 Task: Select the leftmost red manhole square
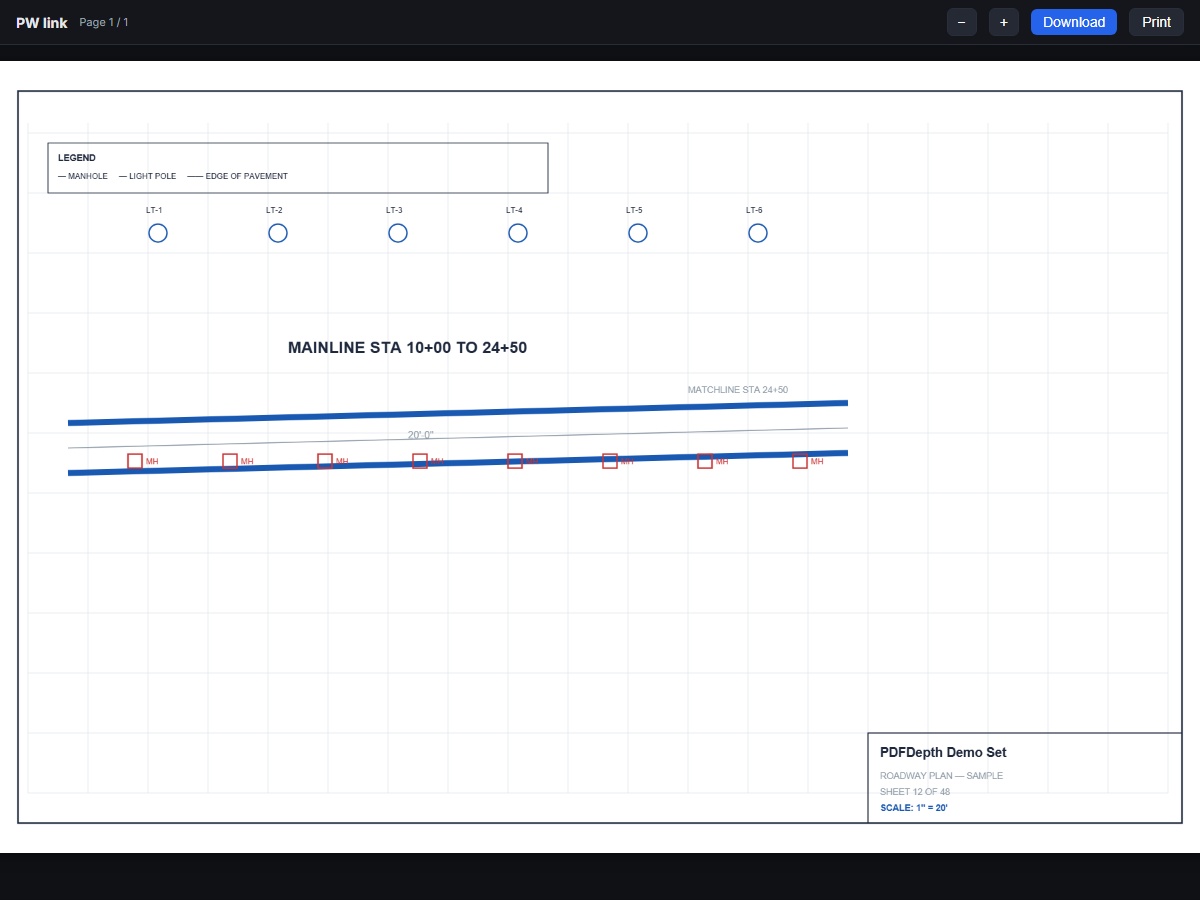[x=135, y=461]
